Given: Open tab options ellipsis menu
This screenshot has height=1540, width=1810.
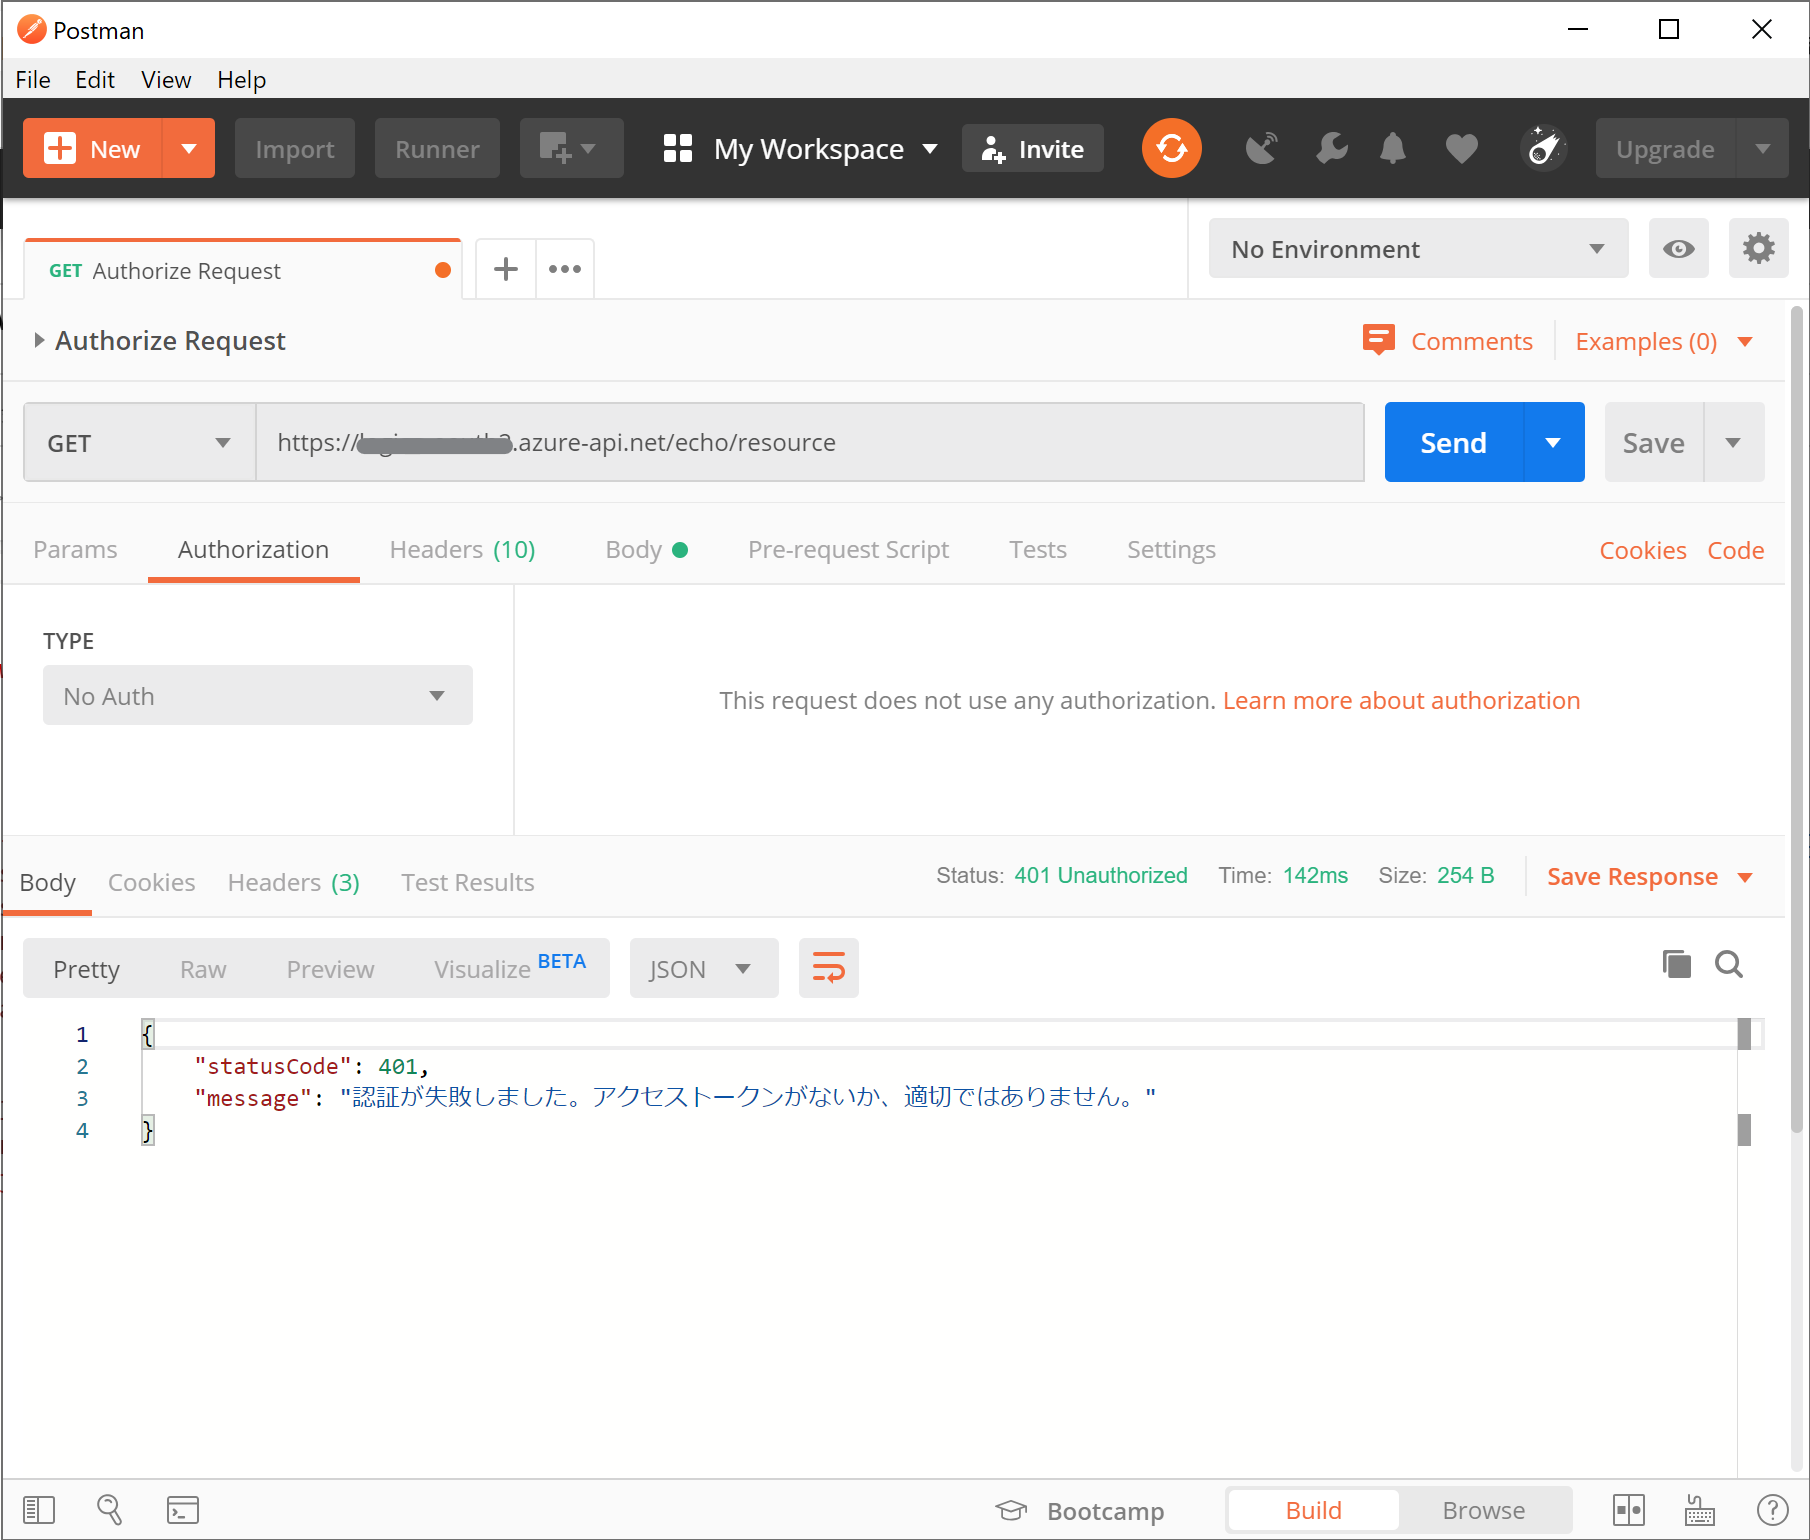Looking at the screenshot, I should coord(565,268).
